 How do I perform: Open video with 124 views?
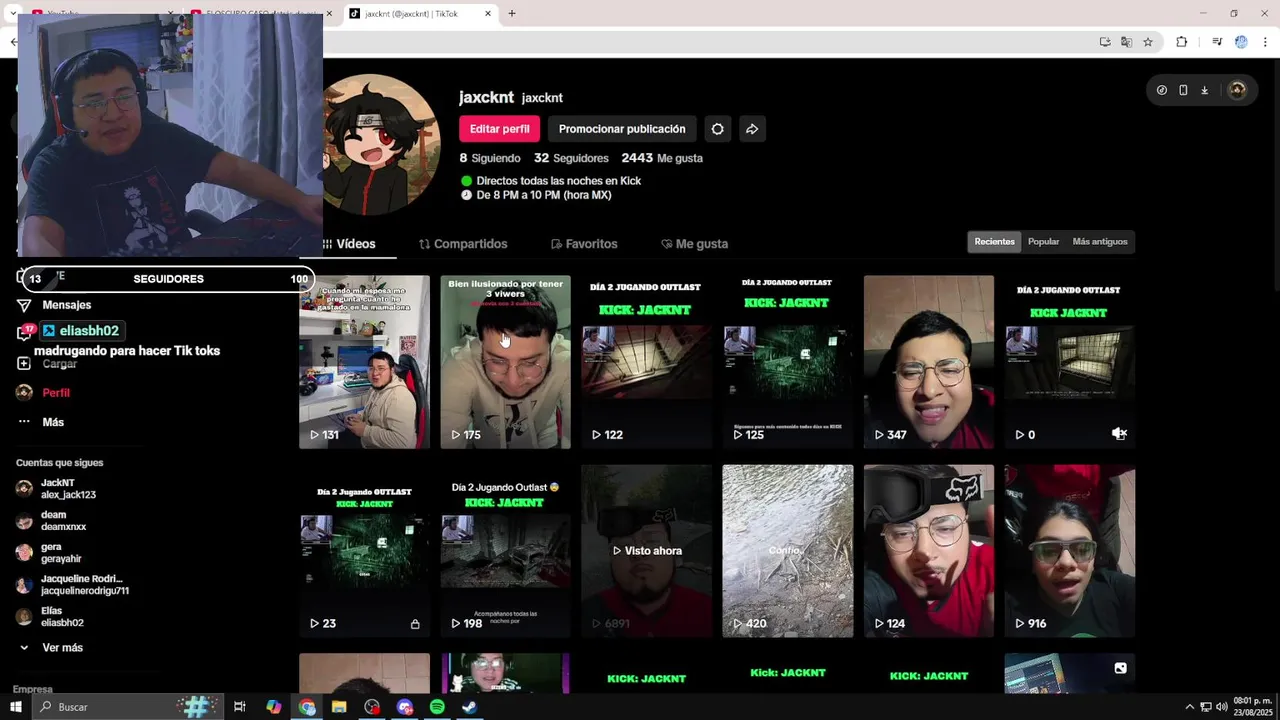point(928,551)
